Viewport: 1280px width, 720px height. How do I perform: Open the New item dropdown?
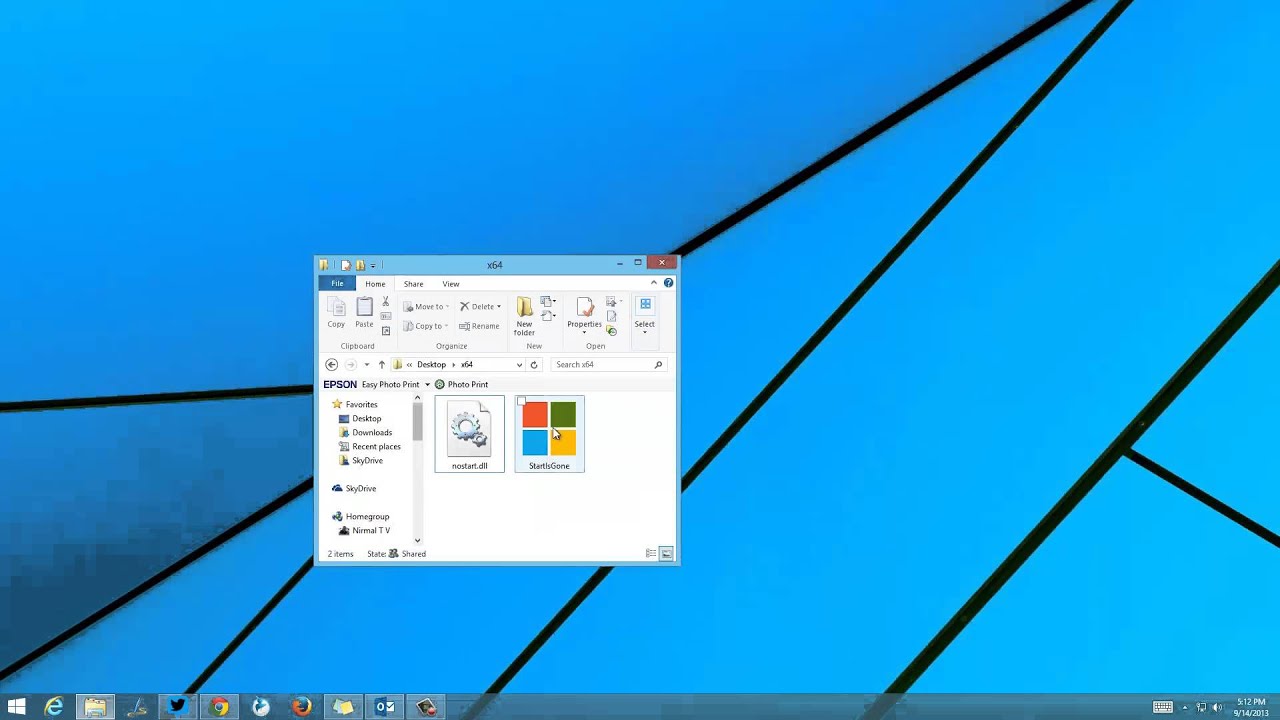pos(548,301)
